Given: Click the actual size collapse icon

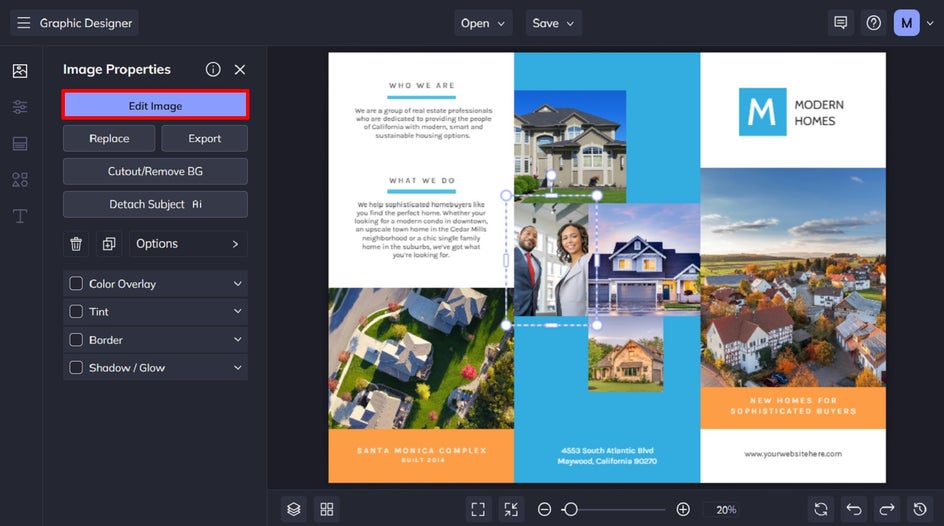Looking at the screenshot, I should pos(511,509).
